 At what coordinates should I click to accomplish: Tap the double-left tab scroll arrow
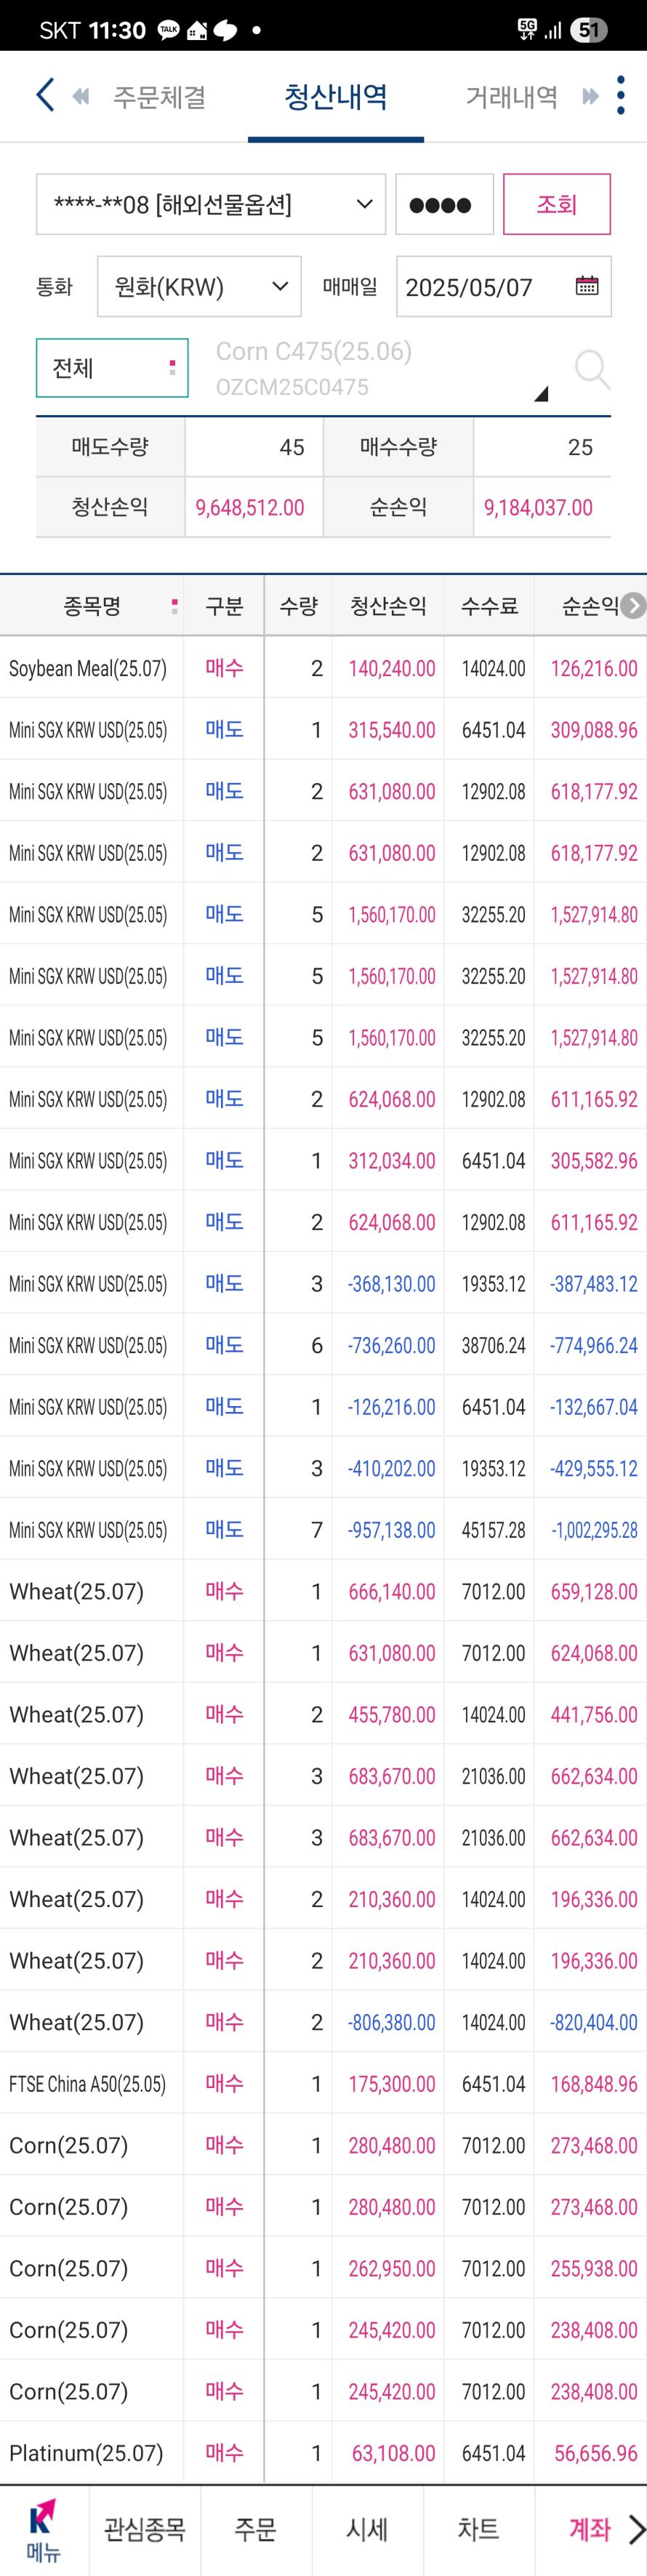81,97
